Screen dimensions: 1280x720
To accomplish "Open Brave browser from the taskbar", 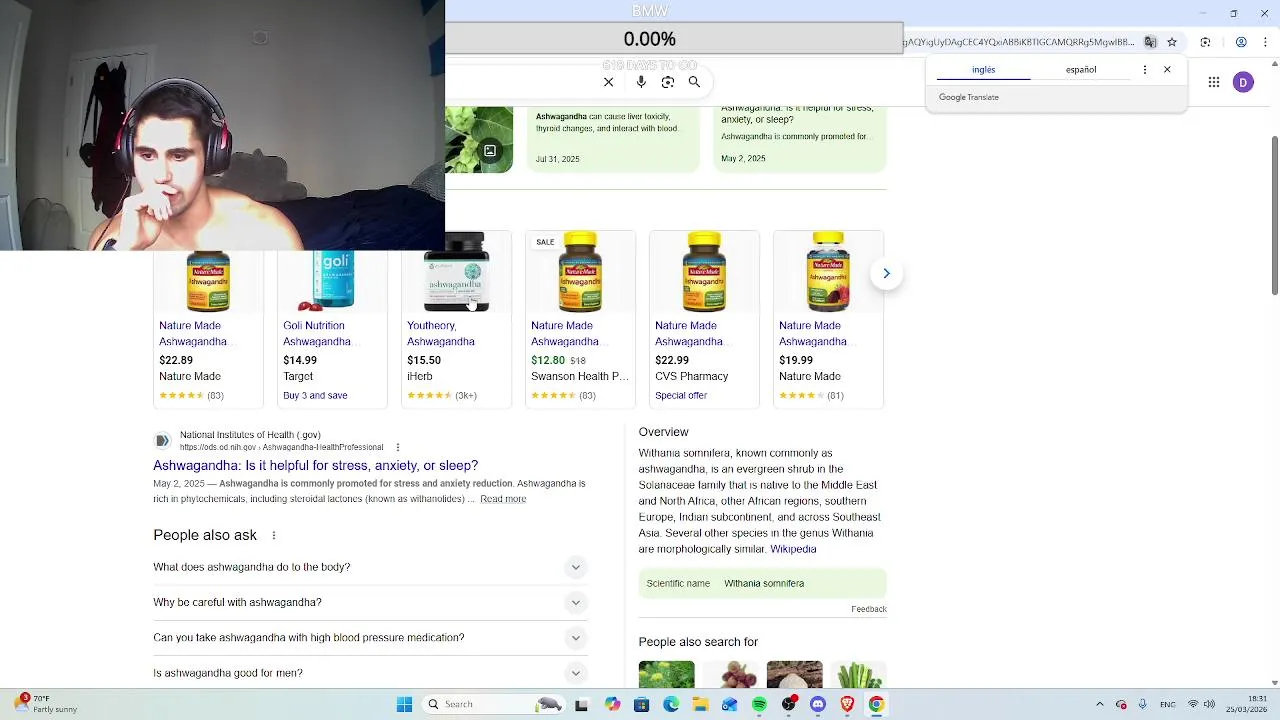I will coord(847,704).
